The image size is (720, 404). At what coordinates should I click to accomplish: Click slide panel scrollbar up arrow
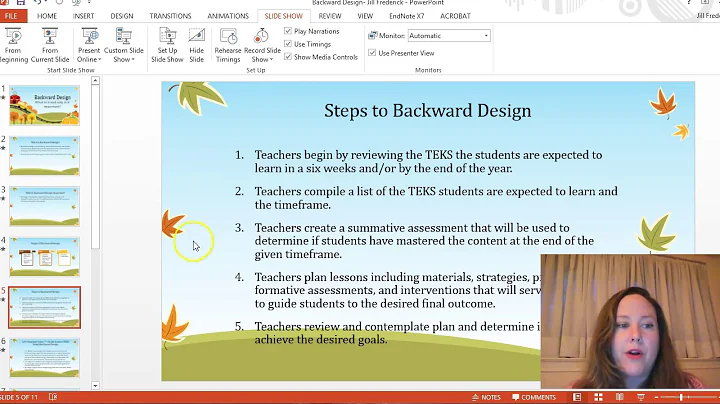(x=95, y=81)
